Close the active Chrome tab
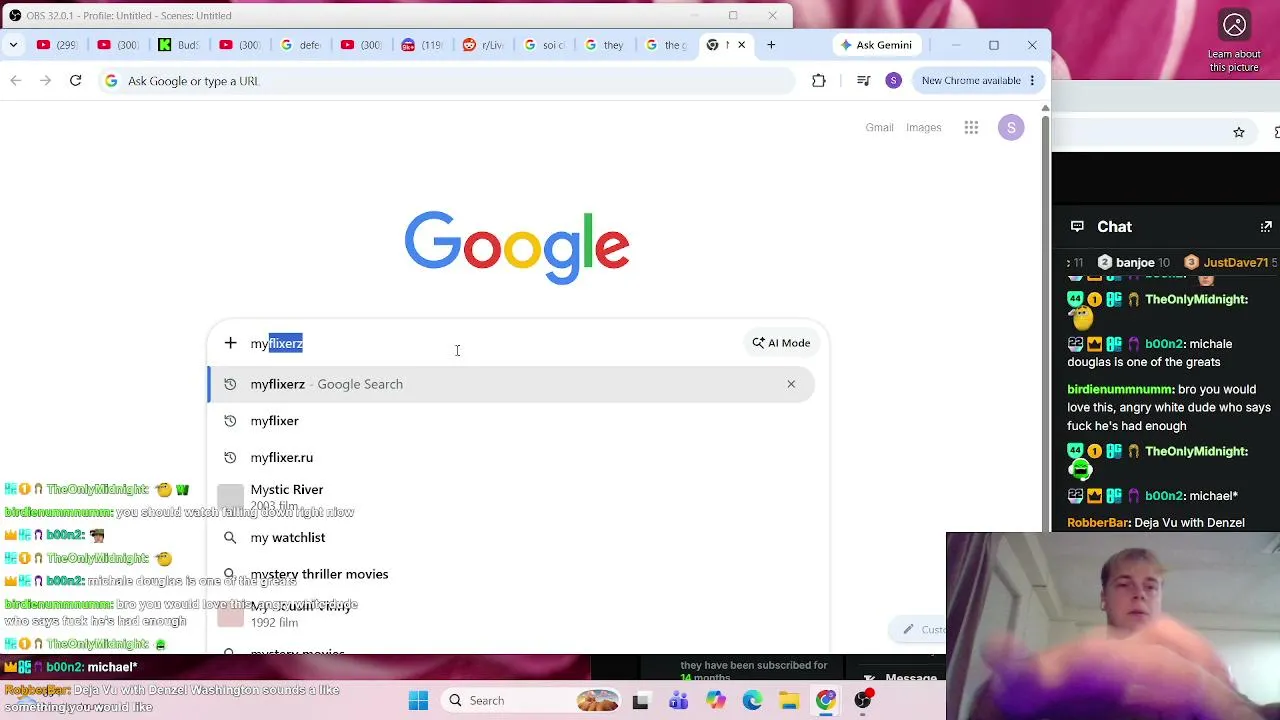Viewport: 1280px width, 720px height. point(741,45)
